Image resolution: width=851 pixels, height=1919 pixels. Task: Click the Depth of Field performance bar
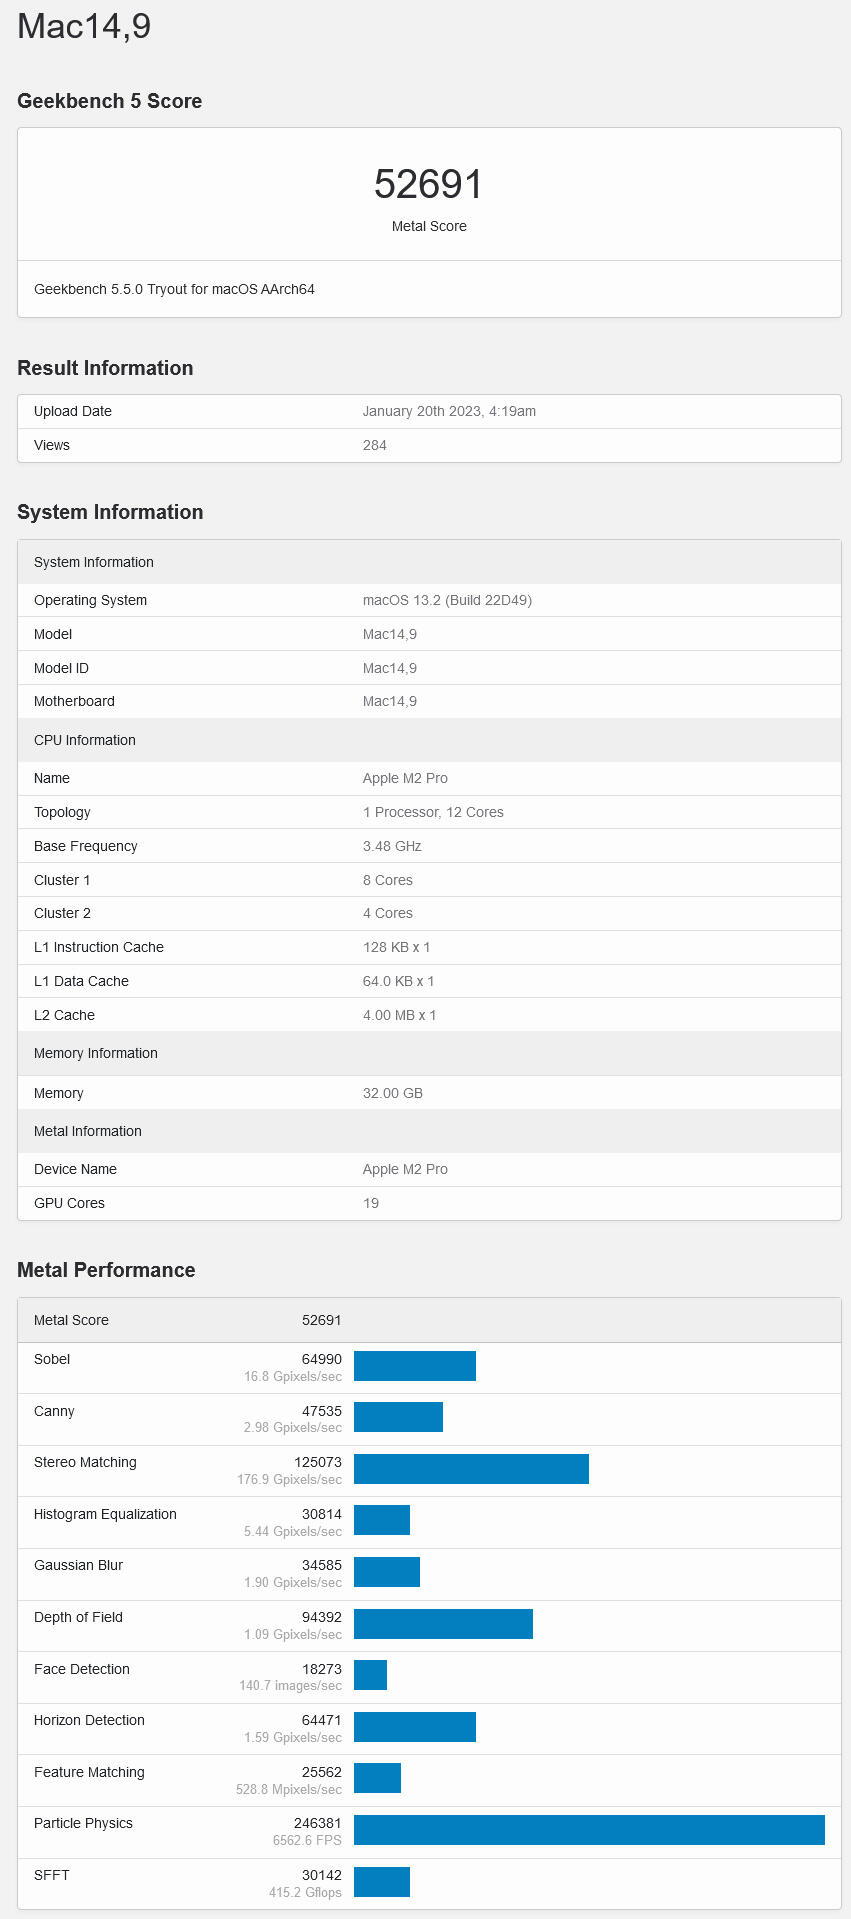click(x=443, y=1624)
